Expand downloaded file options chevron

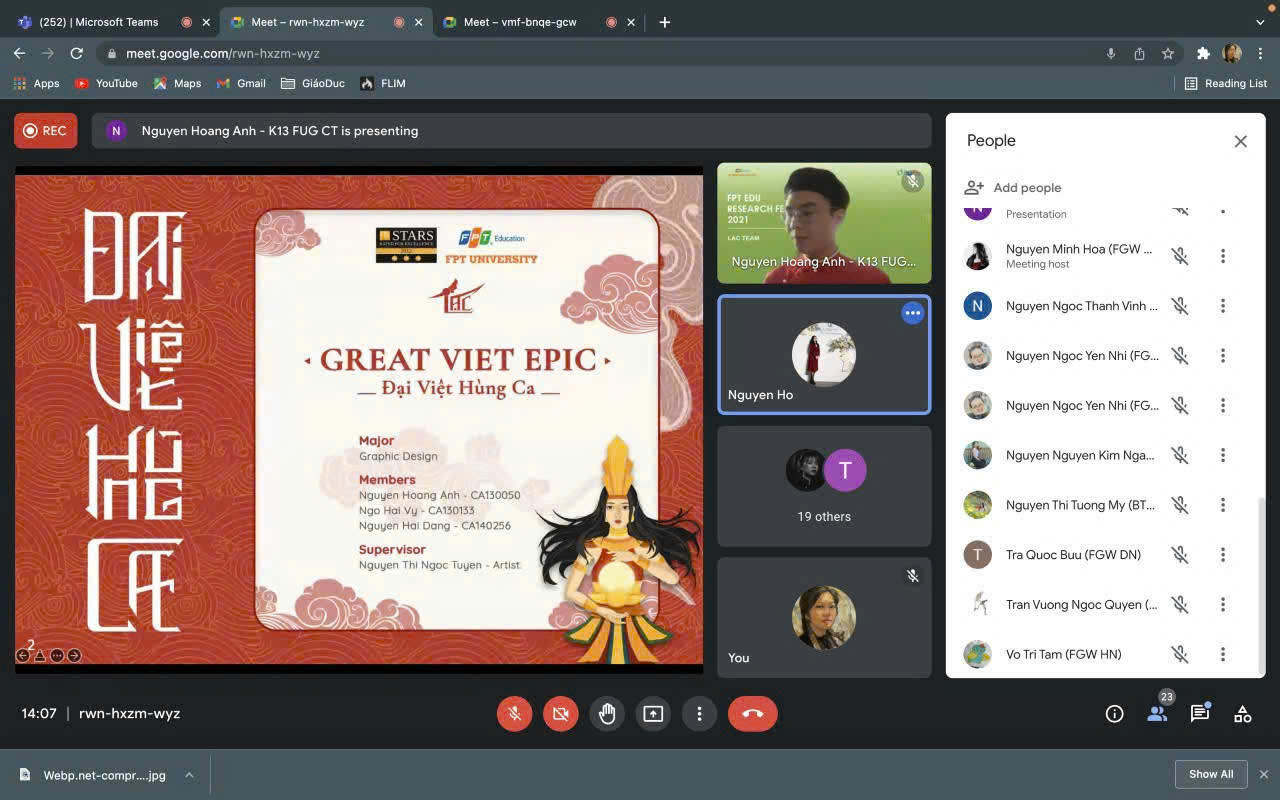click(x=189, y=775)
